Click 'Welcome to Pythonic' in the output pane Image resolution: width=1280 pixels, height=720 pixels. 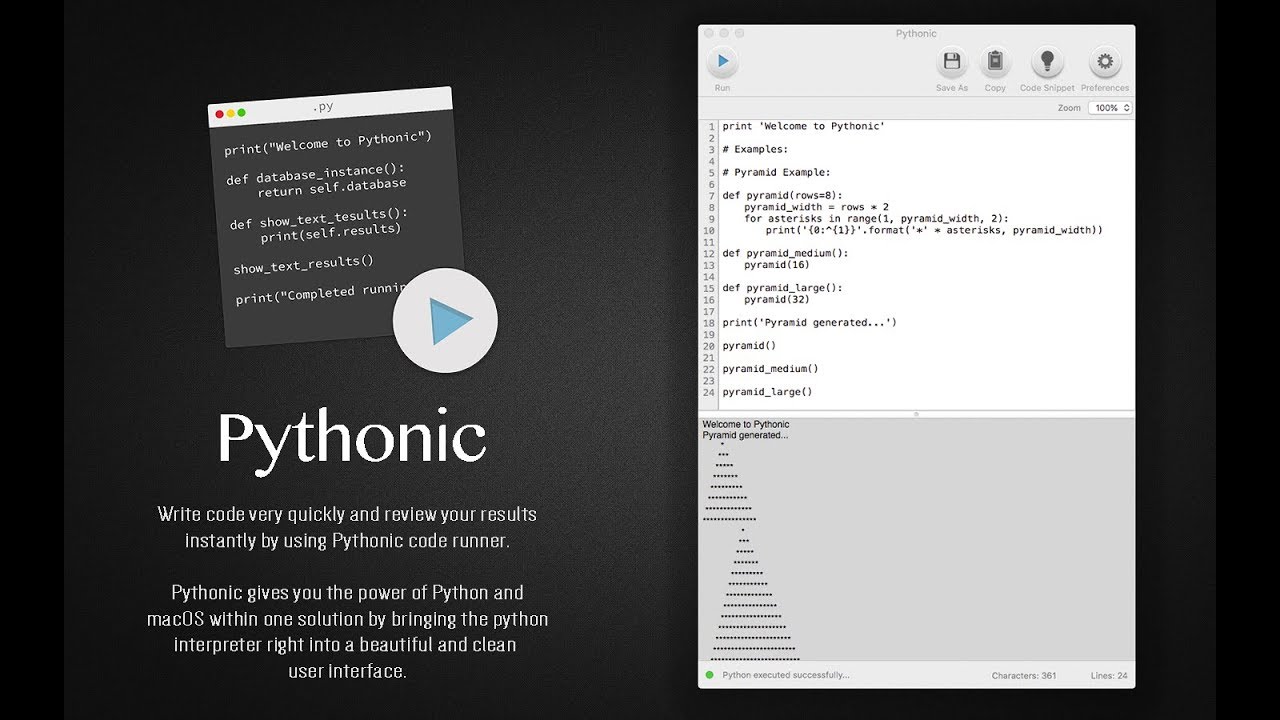[x=746, y=424]
